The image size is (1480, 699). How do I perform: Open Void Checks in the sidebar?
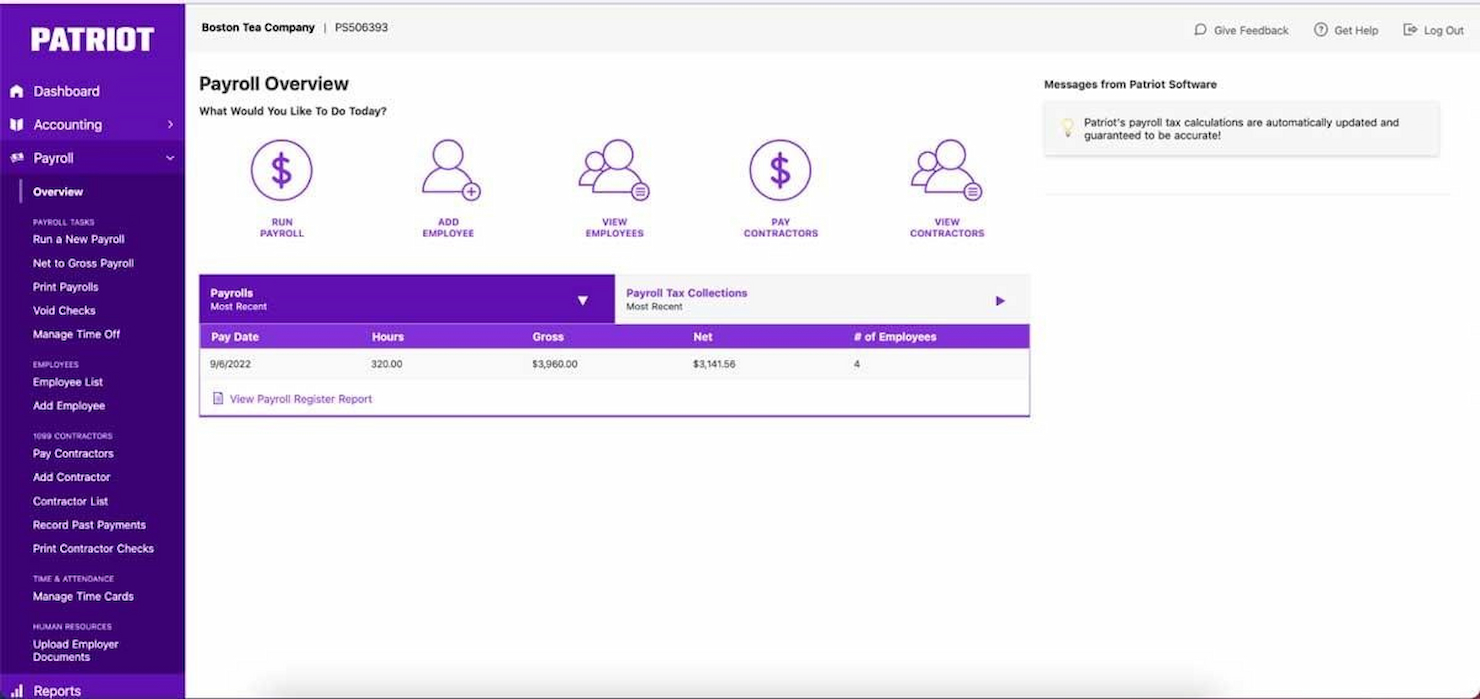[65, 311]
